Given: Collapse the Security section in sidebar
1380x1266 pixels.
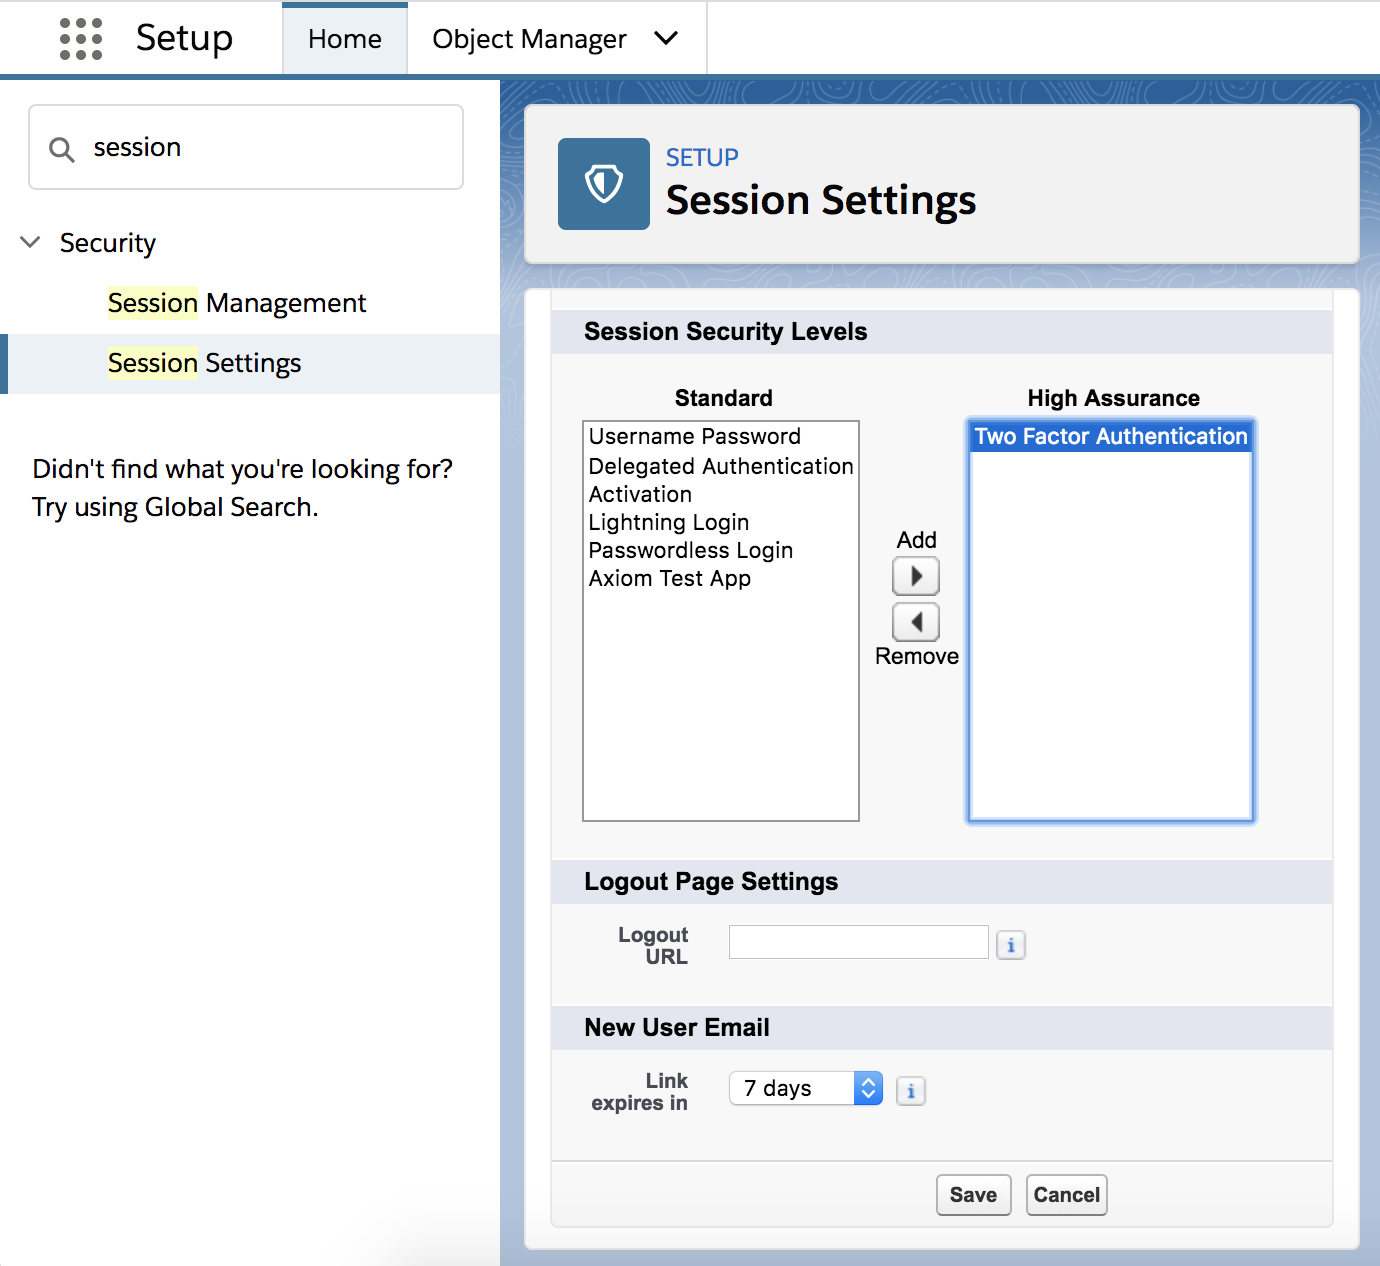Looking at the screenshot, I should [29, 242].
